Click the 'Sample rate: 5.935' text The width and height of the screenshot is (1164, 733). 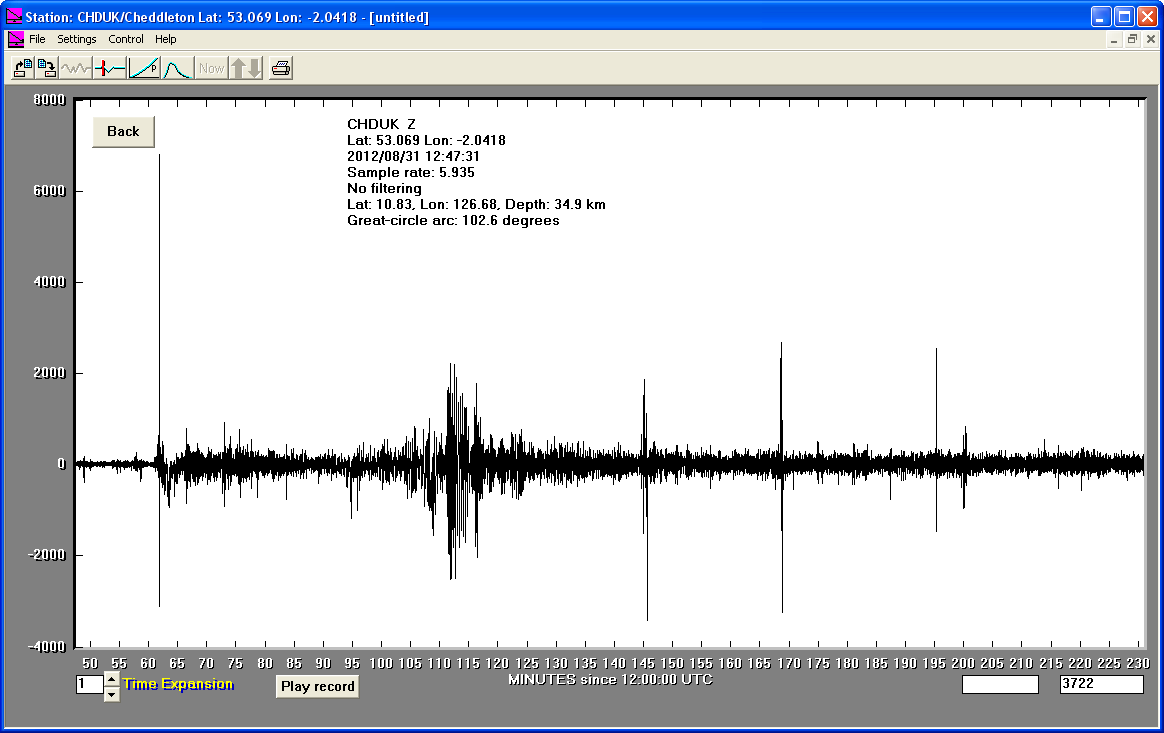click(411, 172)
